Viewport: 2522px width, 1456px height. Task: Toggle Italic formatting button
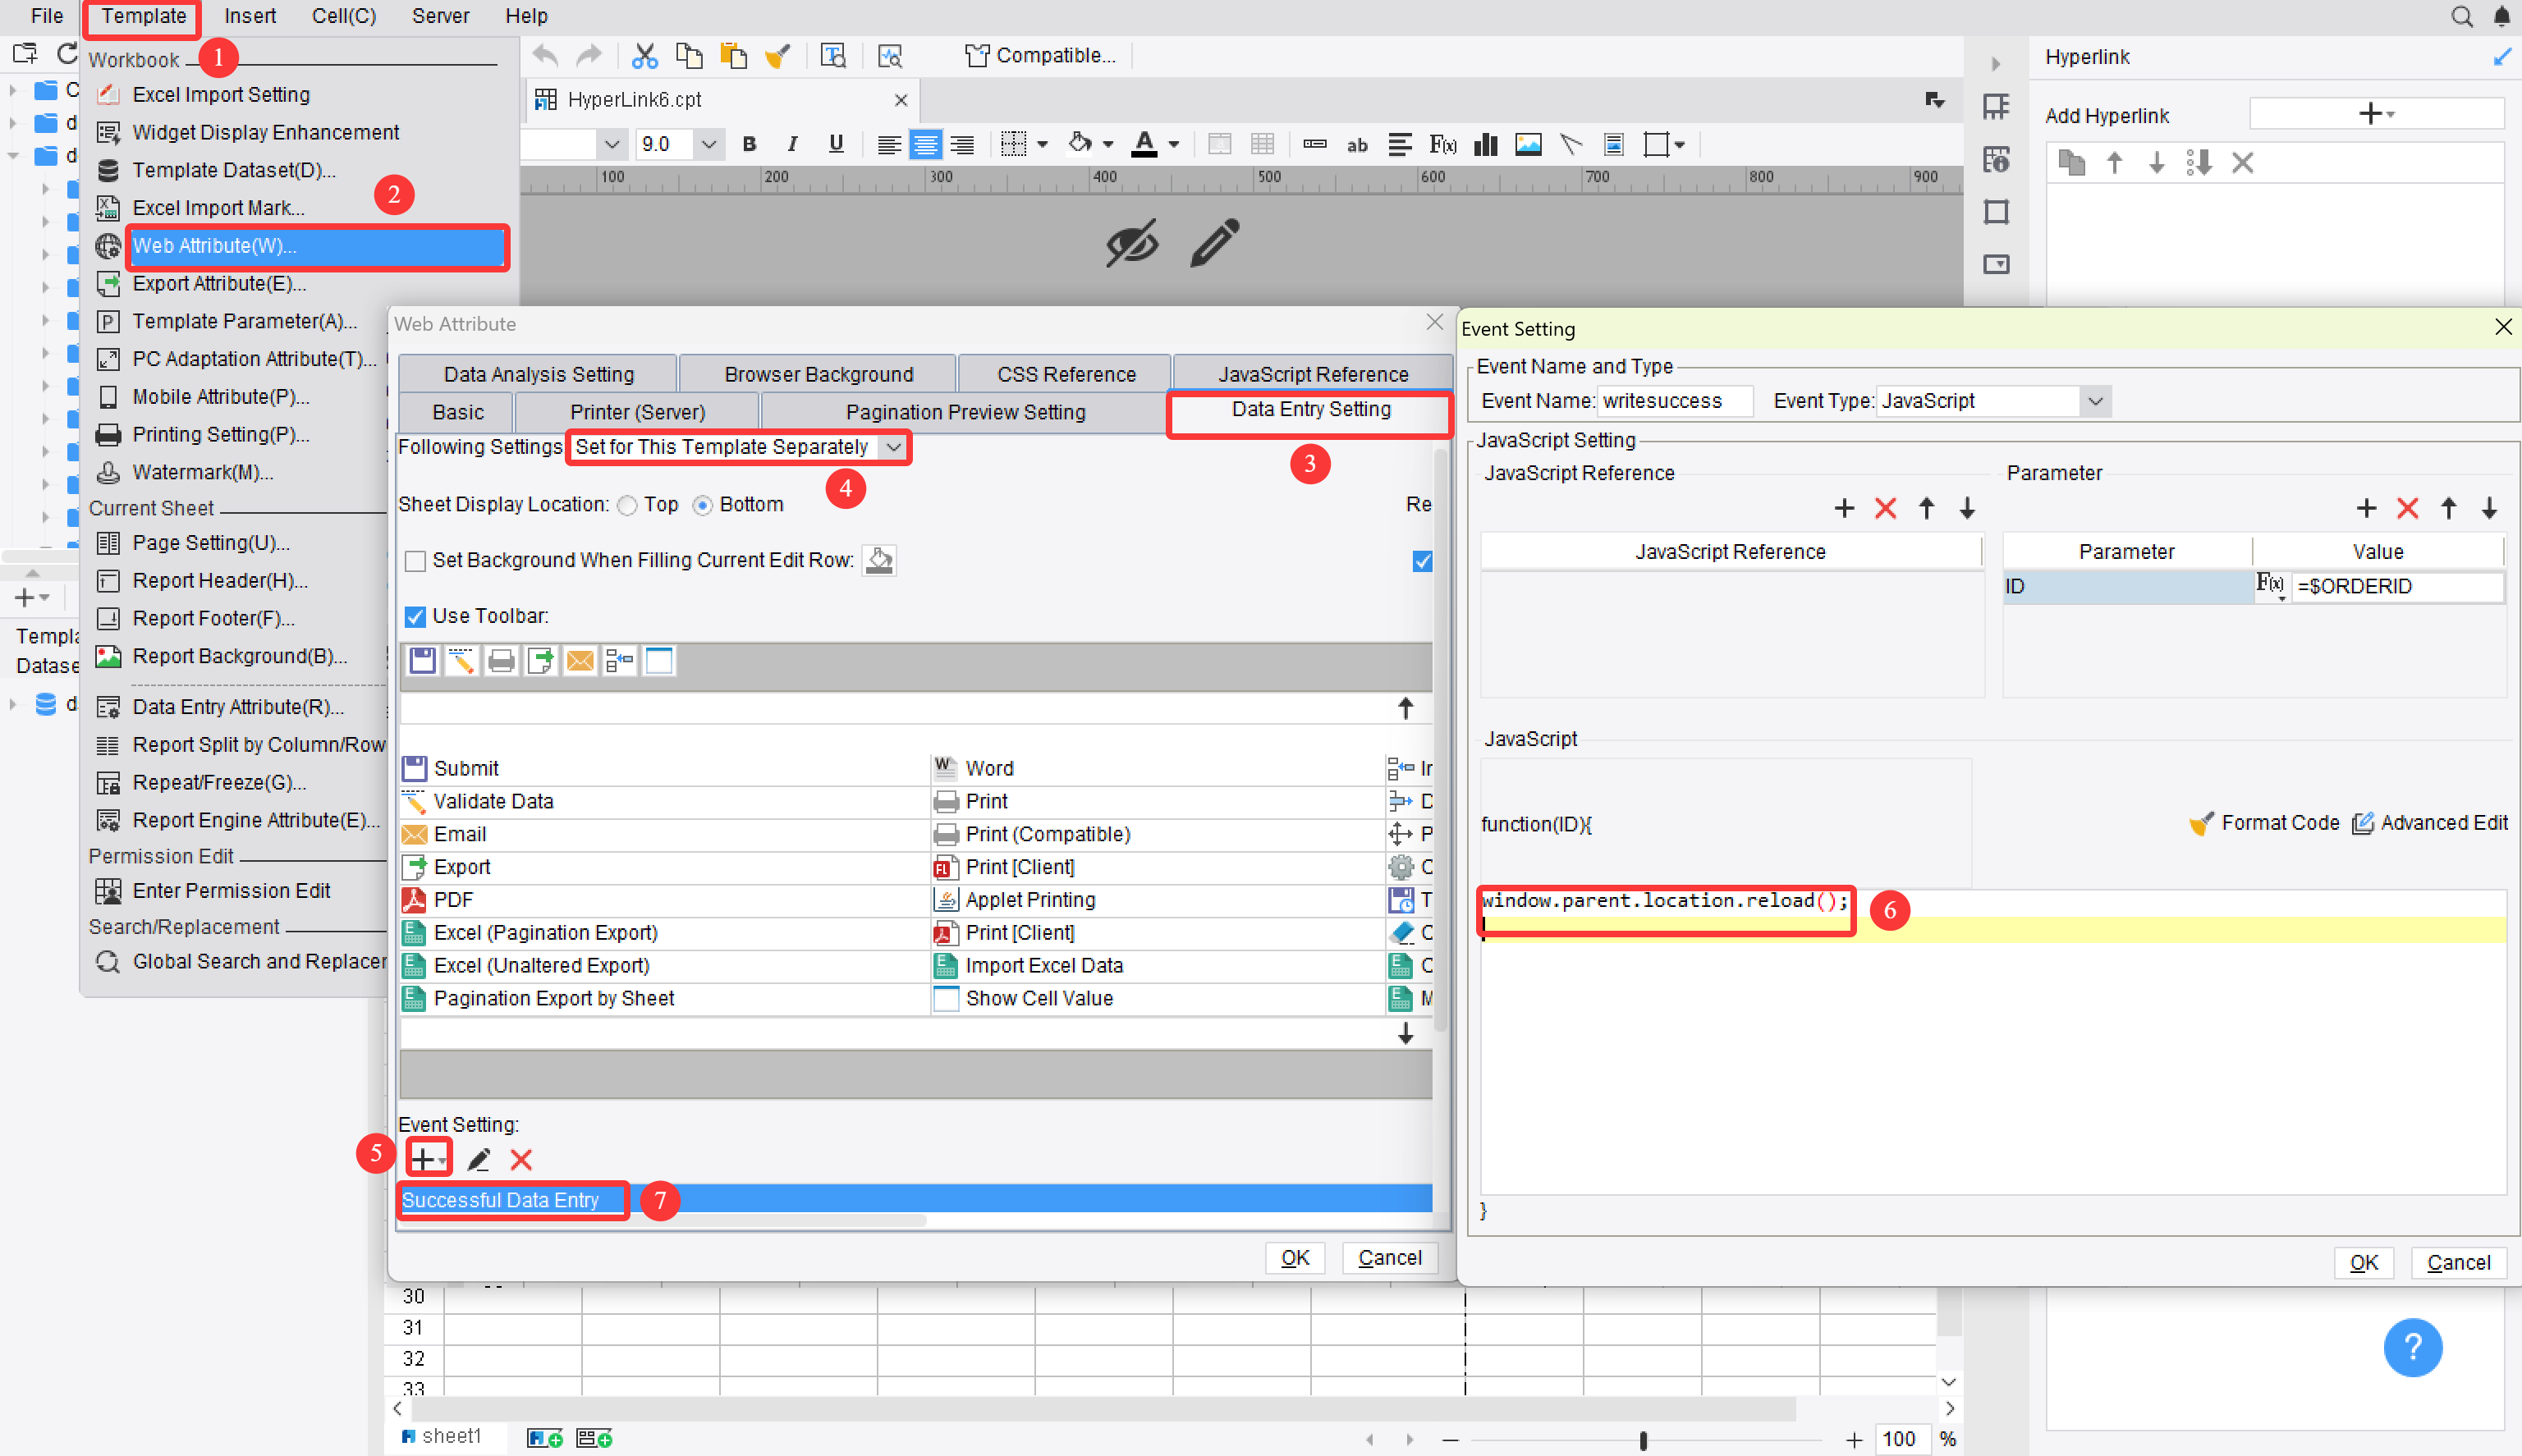click(x=792, y=144)
